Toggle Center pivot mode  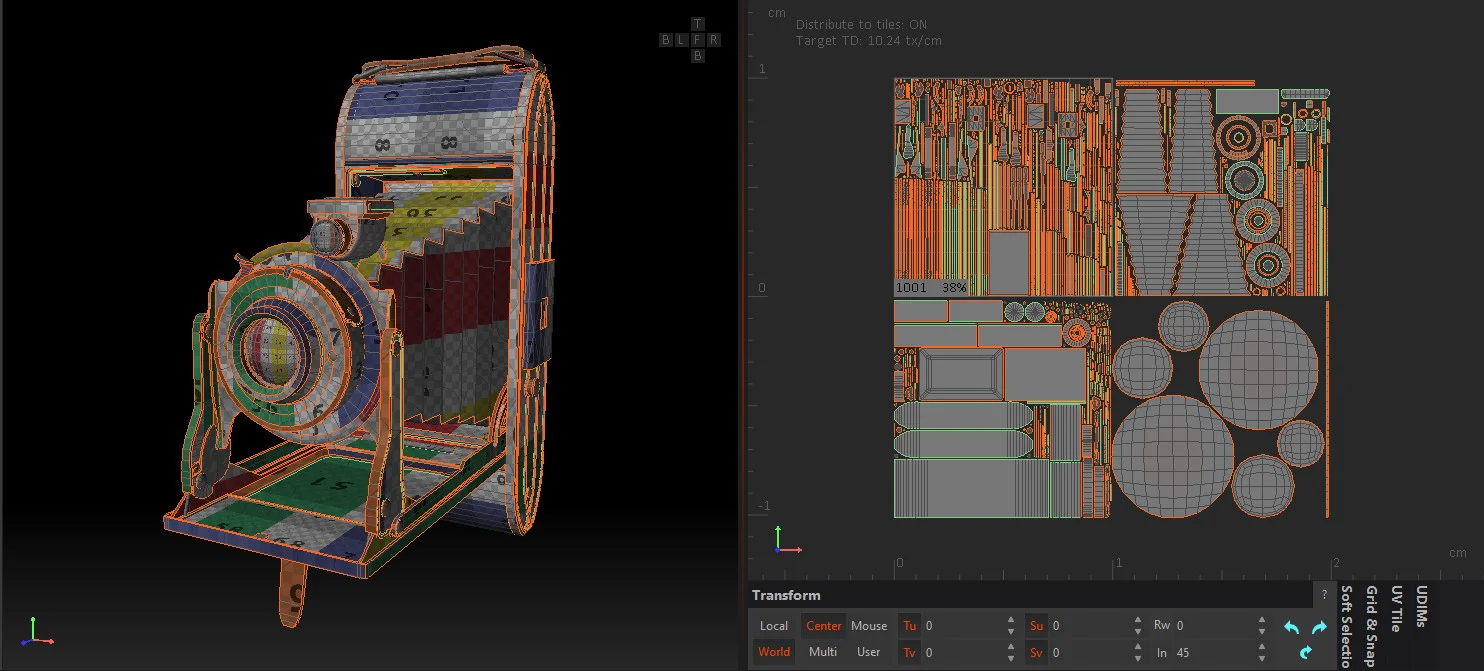[x=823, y=626]
